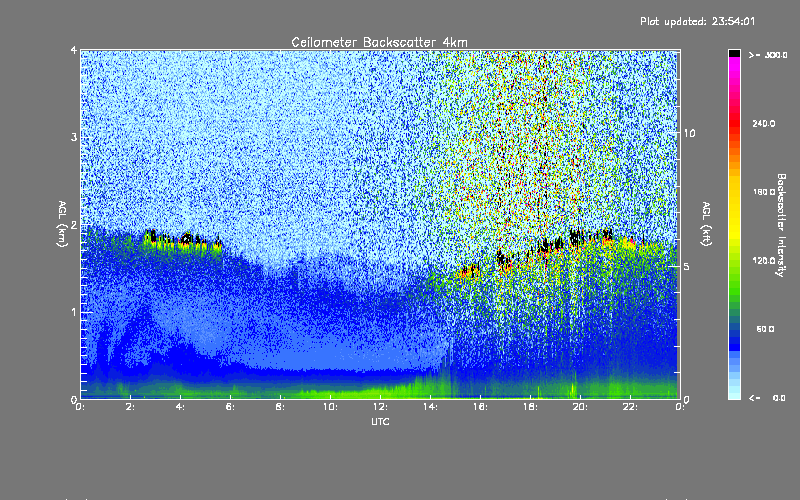Click the 2 km tick on left axis

[74, 225]
